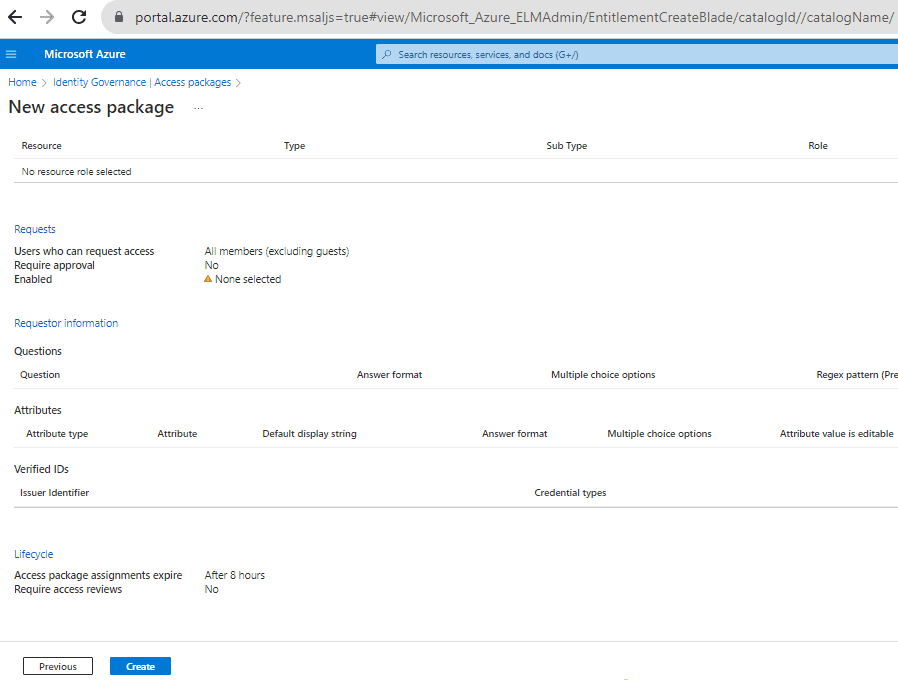Click the warning icon beside None selected
The height and width of the screenshot is (693, 898).
pyautogui.click(x=208, y=280)
